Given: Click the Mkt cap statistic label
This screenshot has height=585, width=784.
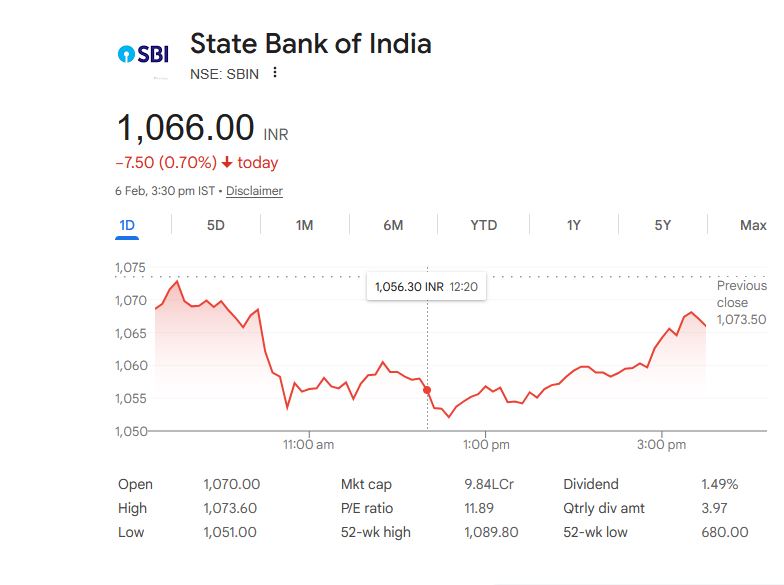Looking at the screenshot, I should [x=364, y=484].
